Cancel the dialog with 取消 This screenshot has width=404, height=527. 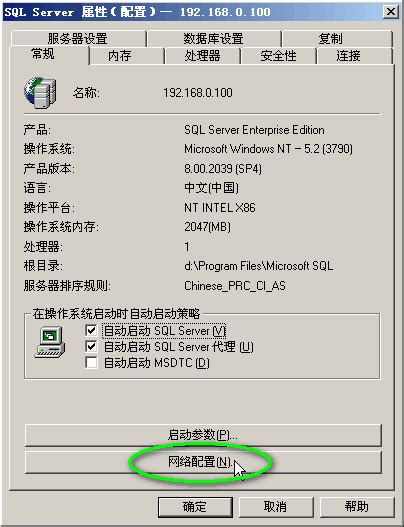click(x=276, y=507)
